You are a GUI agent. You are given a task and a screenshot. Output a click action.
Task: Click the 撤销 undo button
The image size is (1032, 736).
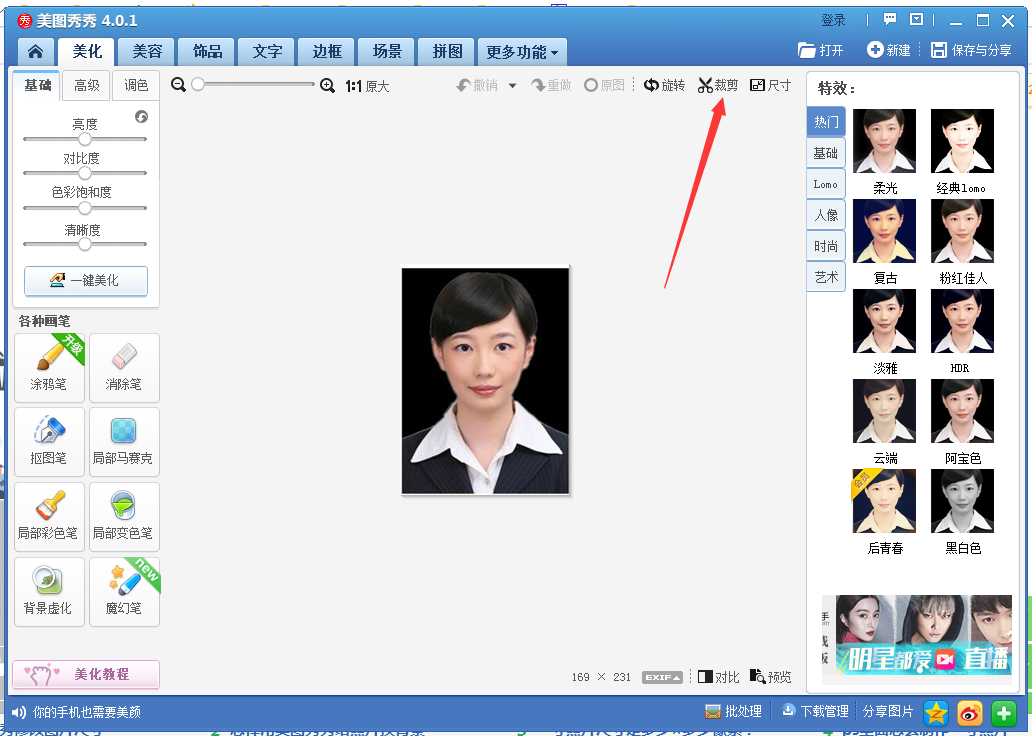477,86
